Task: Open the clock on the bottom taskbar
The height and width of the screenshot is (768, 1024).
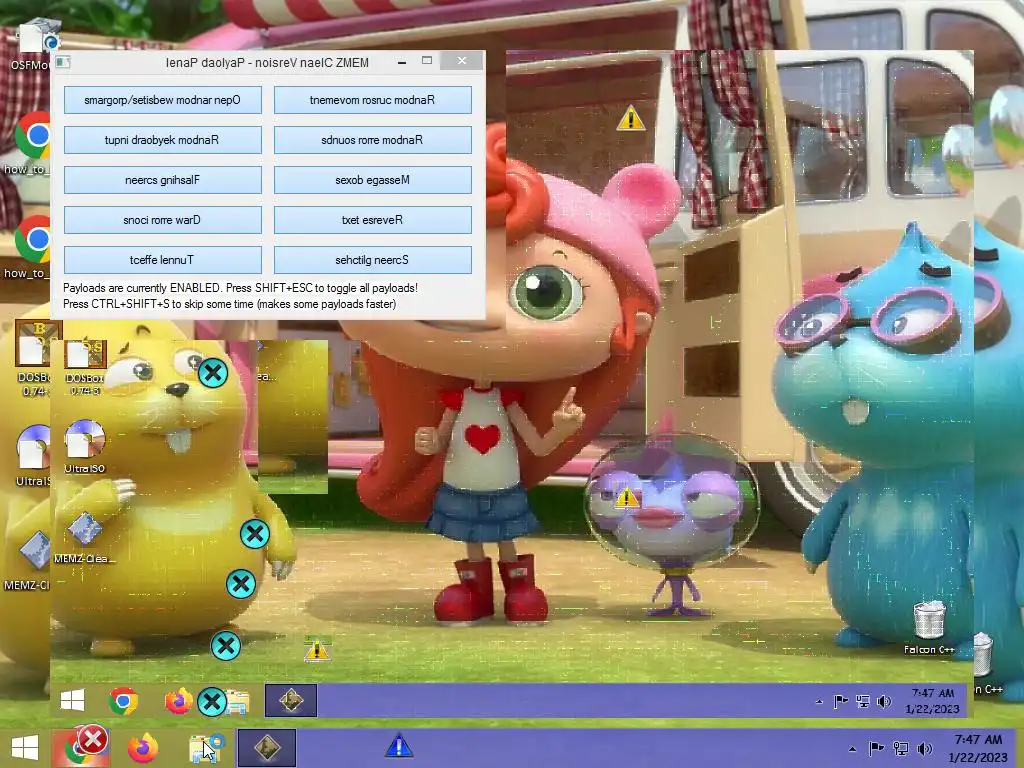Action: 978,748
